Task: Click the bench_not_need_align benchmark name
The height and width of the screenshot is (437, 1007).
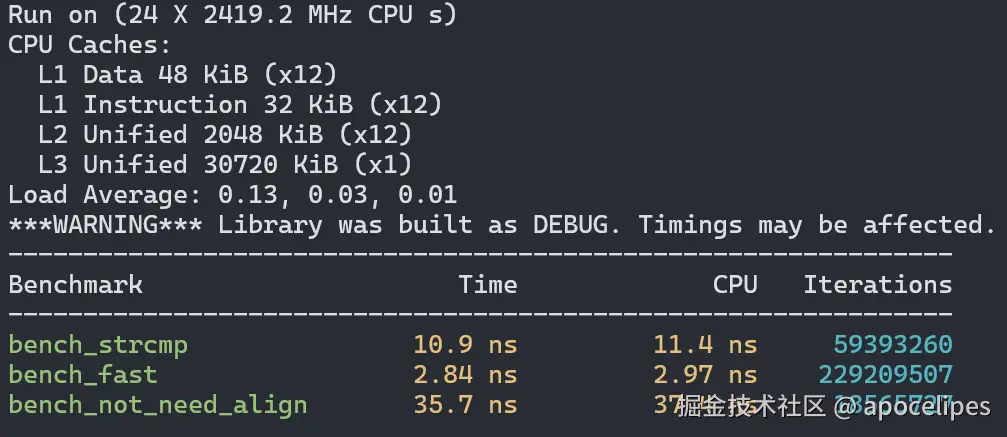Action: [158, 406]
